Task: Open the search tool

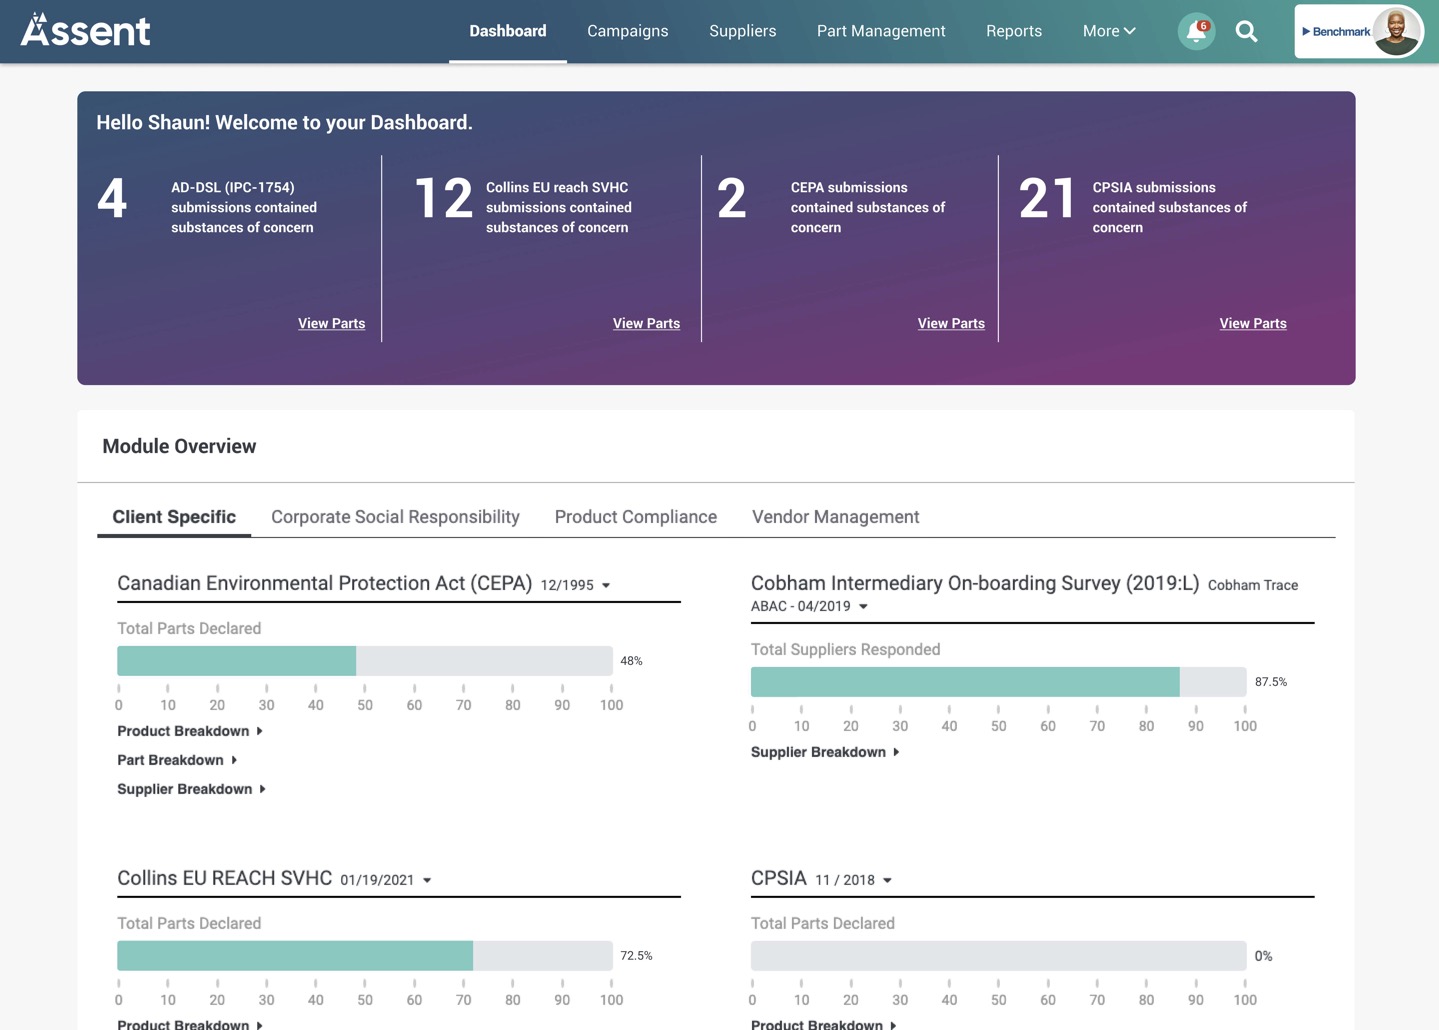Action: (x=1246, y=31)
